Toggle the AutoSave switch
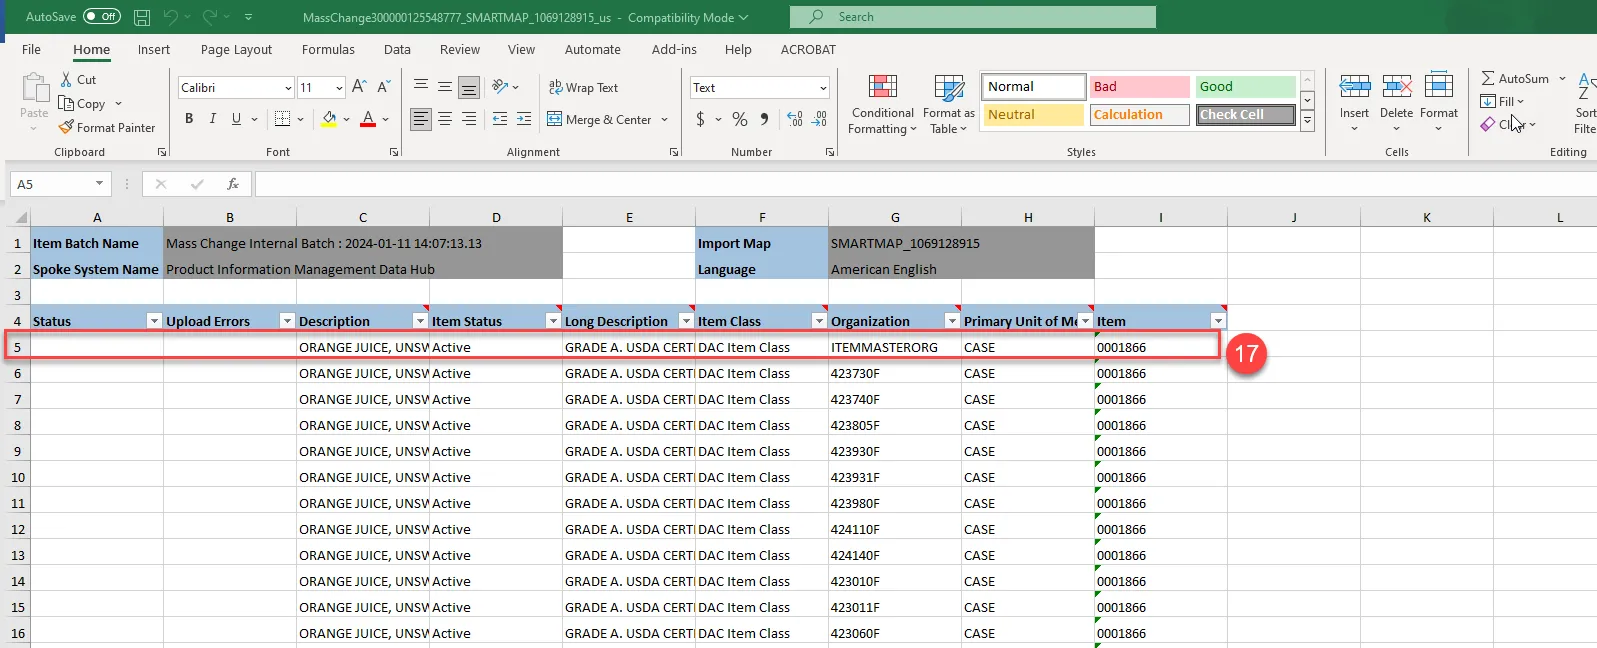 pos(102,17)
